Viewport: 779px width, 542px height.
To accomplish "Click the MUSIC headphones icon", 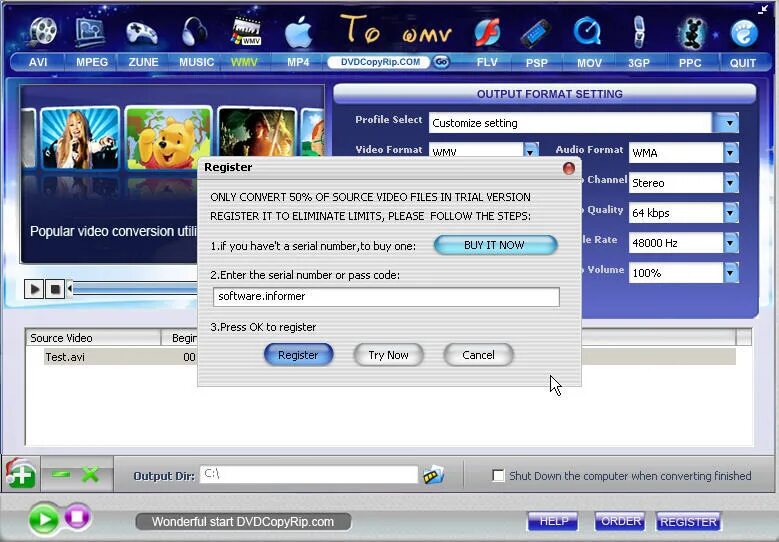I will (x=194, y=31).
